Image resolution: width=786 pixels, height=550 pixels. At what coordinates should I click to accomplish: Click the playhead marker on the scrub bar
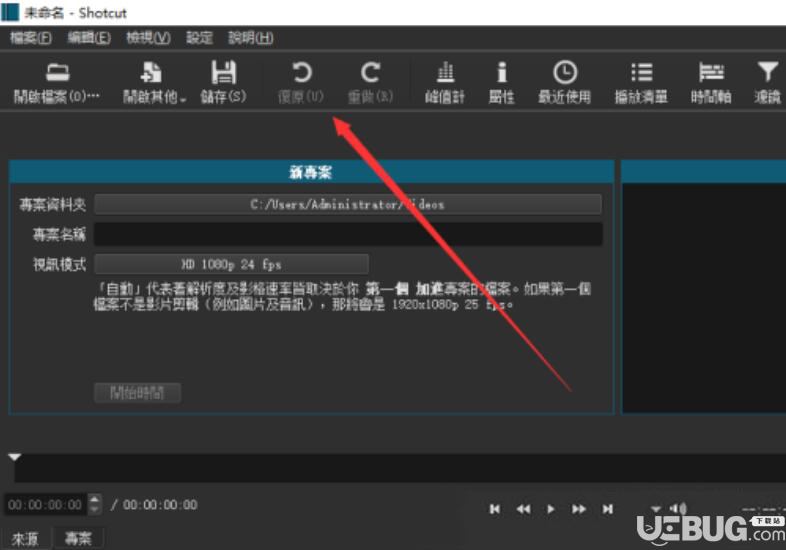tap(14, 457)
